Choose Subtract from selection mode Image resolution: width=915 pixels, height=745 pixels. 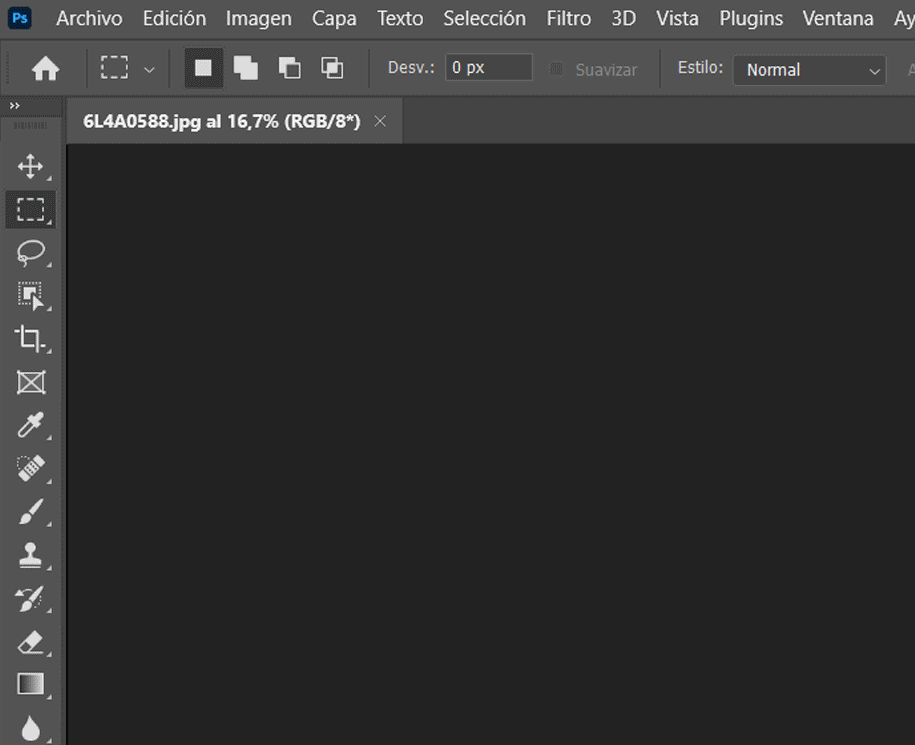(x=289, y=68)
